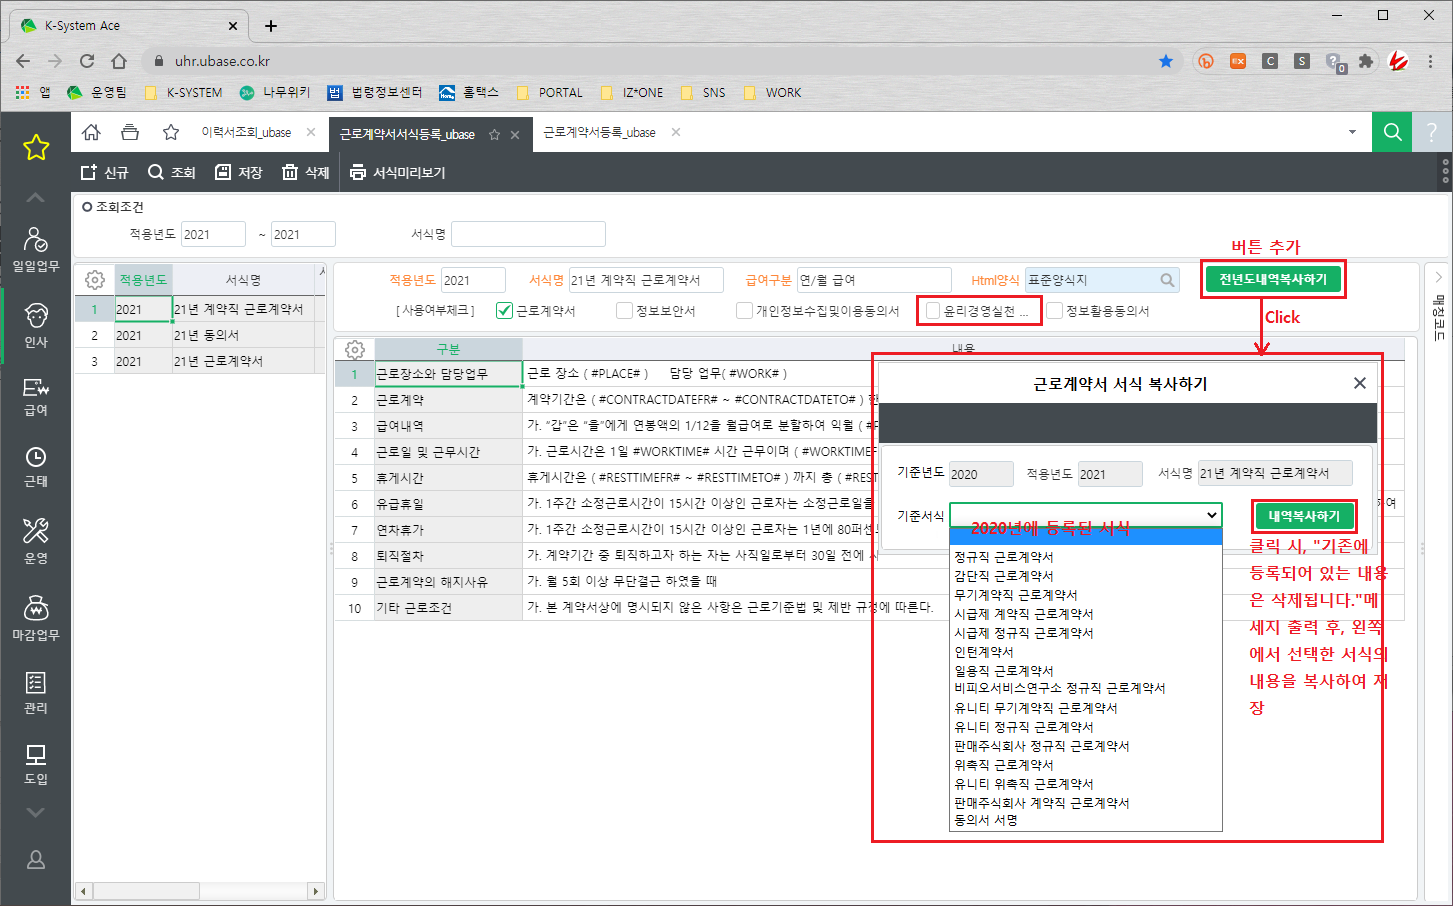Reload the browser page
The width and height of the screenshot is (1453, 906).
87,61
